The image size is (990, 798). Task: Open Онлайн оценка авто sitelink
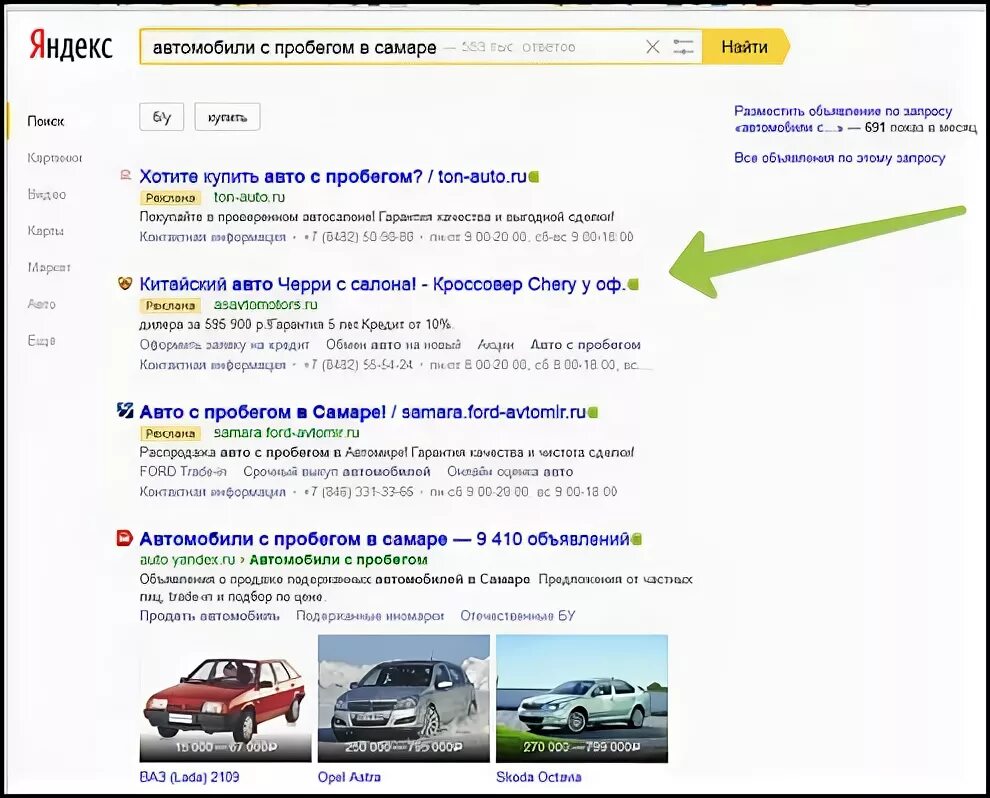[510, 472]
